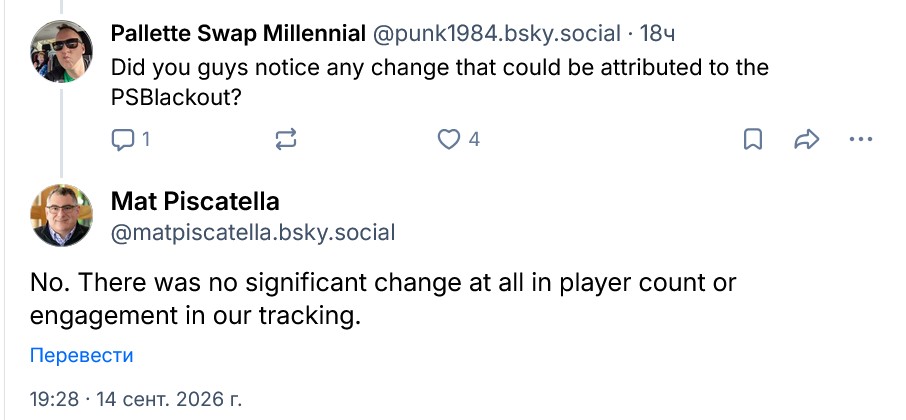This screenshot has height=420, width=906.
Task: Click Mat Piscatella's reply text
Action: (383, 299)
